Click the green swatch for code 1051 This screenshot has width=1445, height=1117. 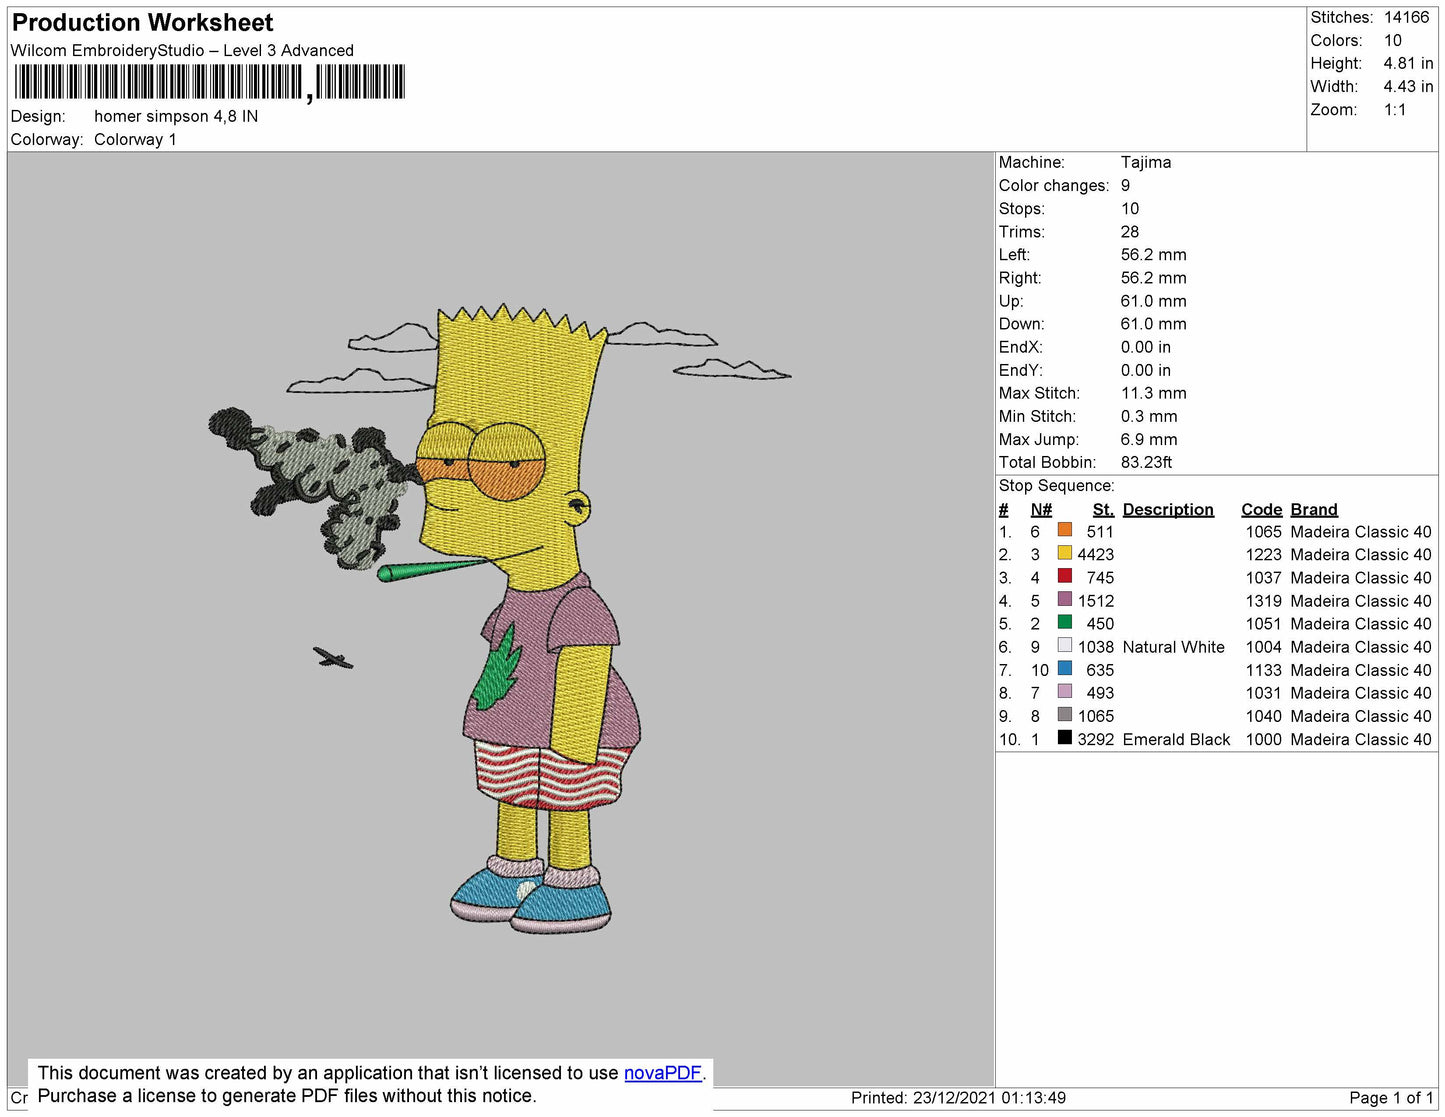point(1065,622)
